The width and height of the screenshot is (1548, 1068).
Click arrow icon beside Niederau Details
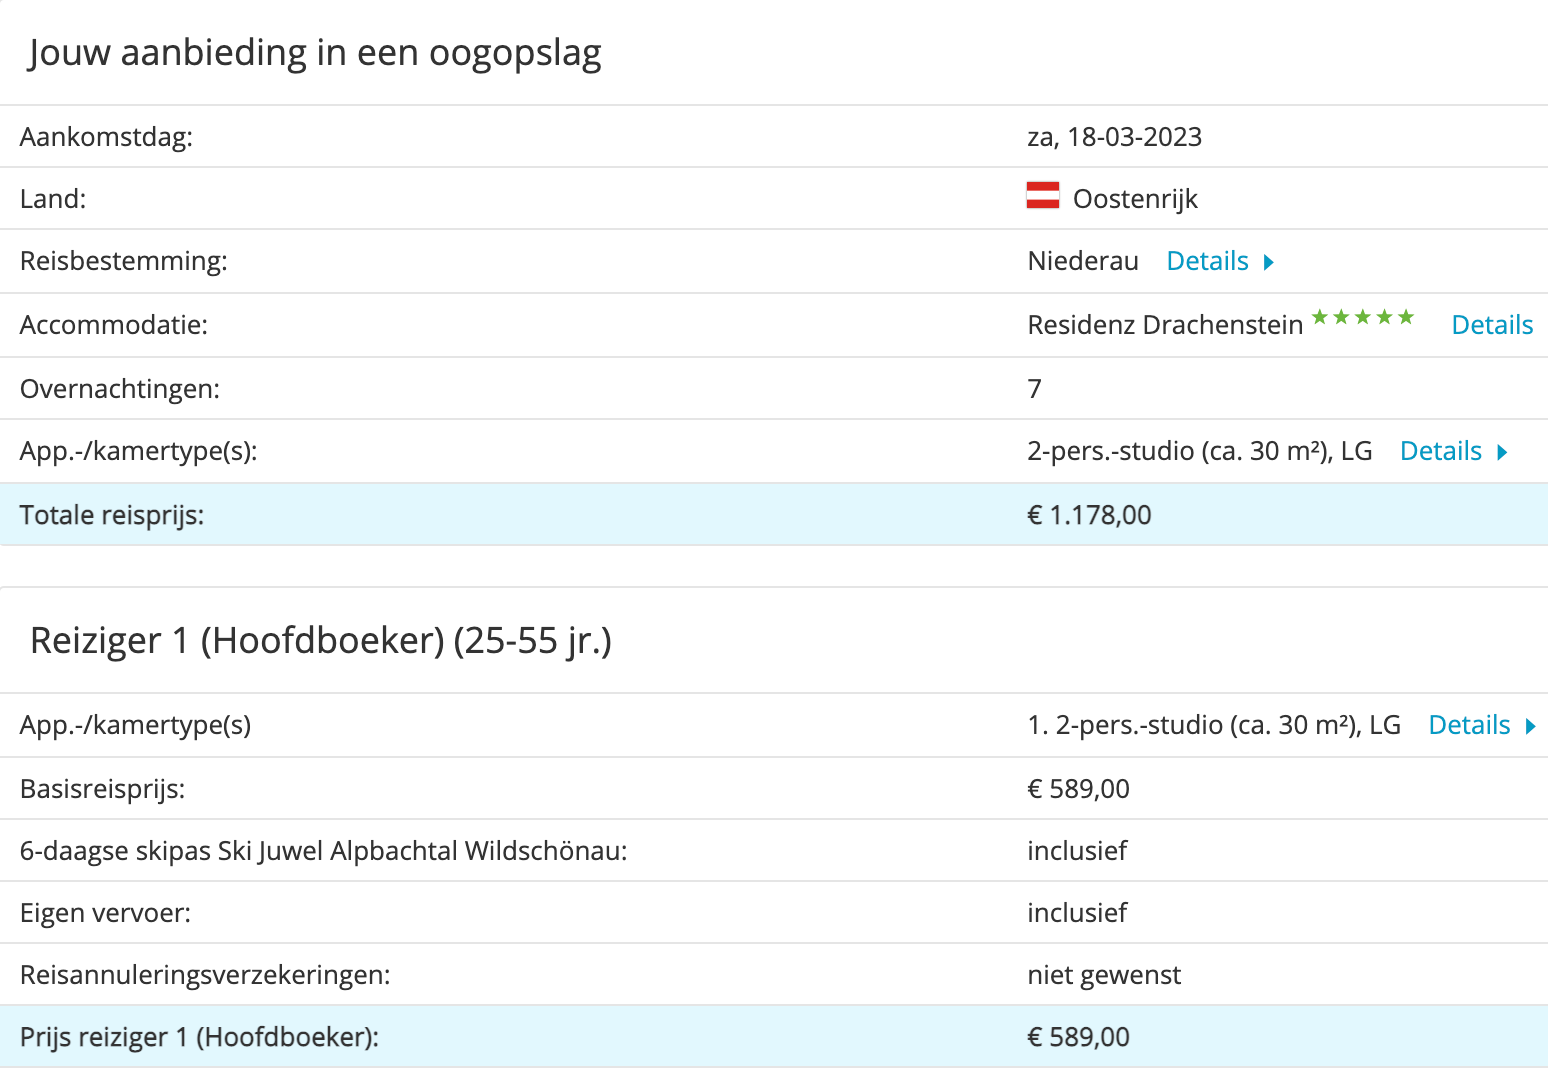[1269, 262]
